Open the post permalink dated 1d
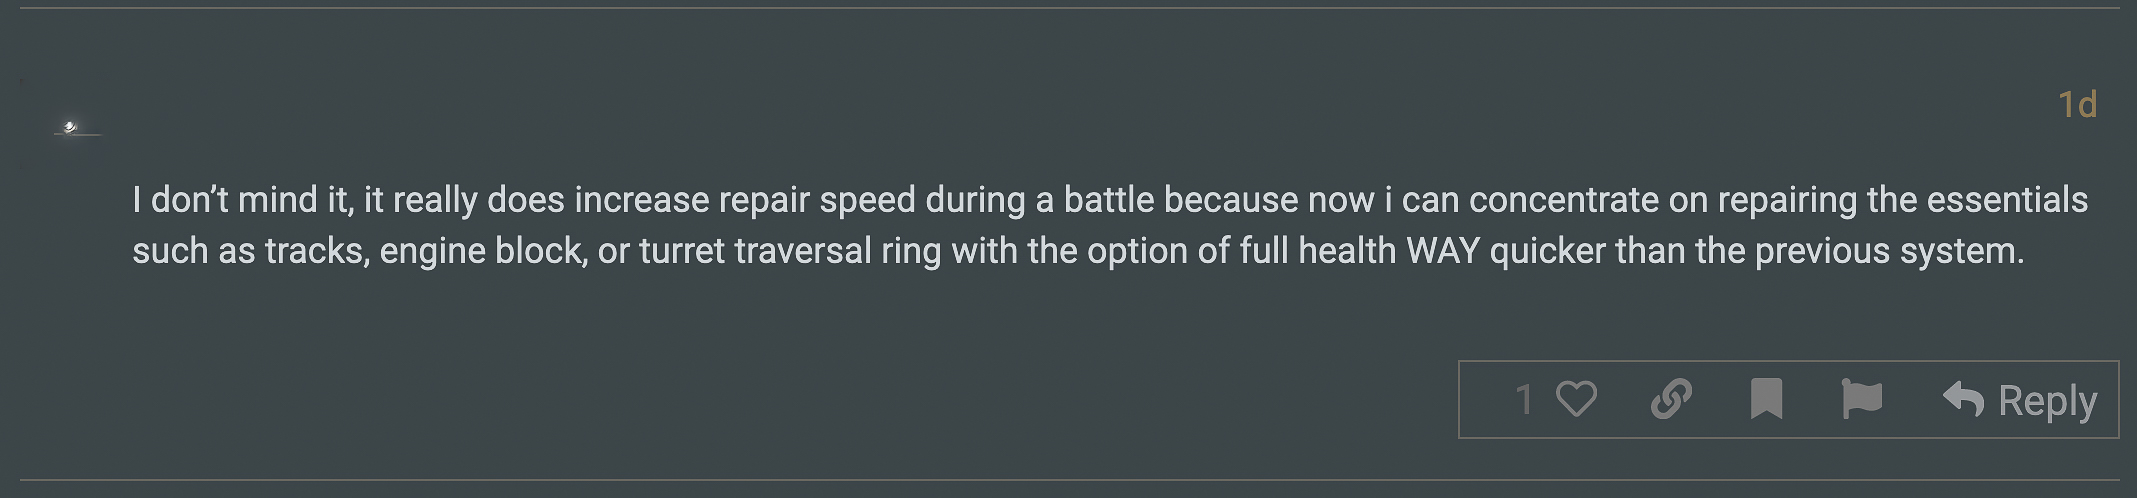2137x498 pixels. 2076,105
